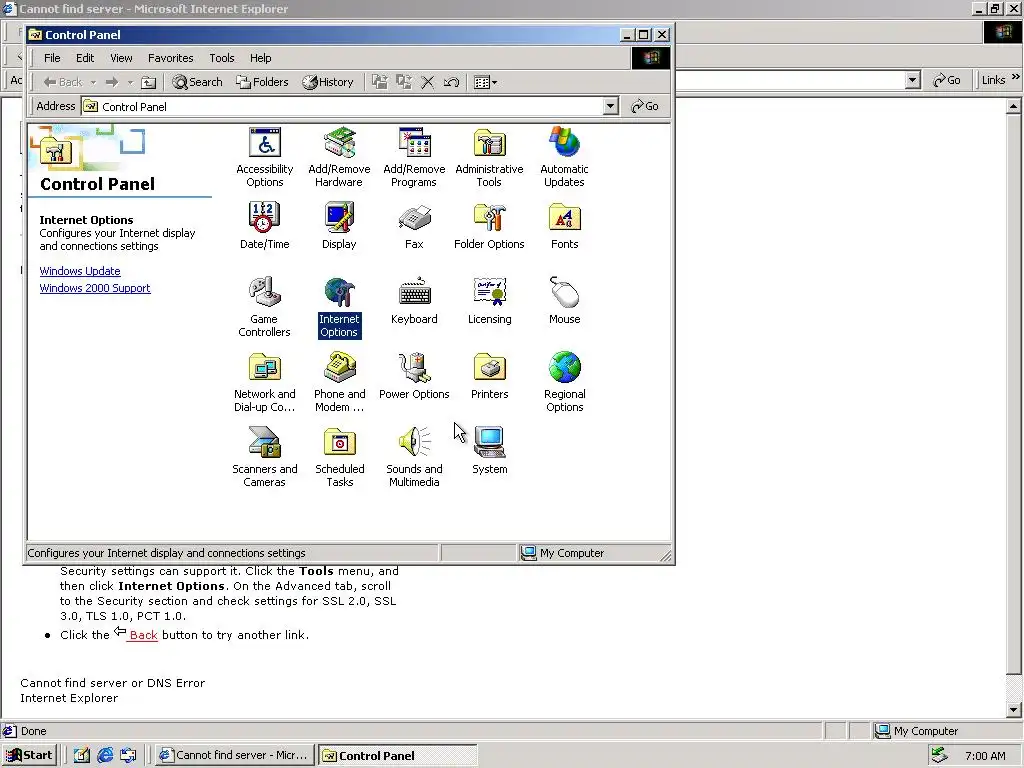Open Accessibility Options applet
This screenshot has height=768, width=1024.
click(264, 157)
